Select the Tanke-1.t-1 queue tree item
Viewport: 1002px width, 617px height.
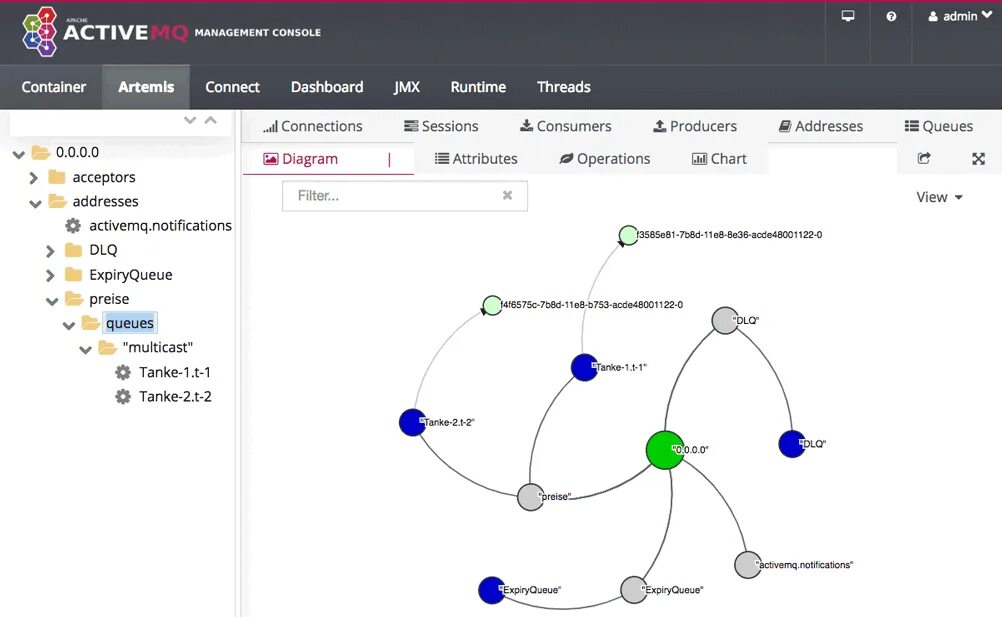pos(175,372)
